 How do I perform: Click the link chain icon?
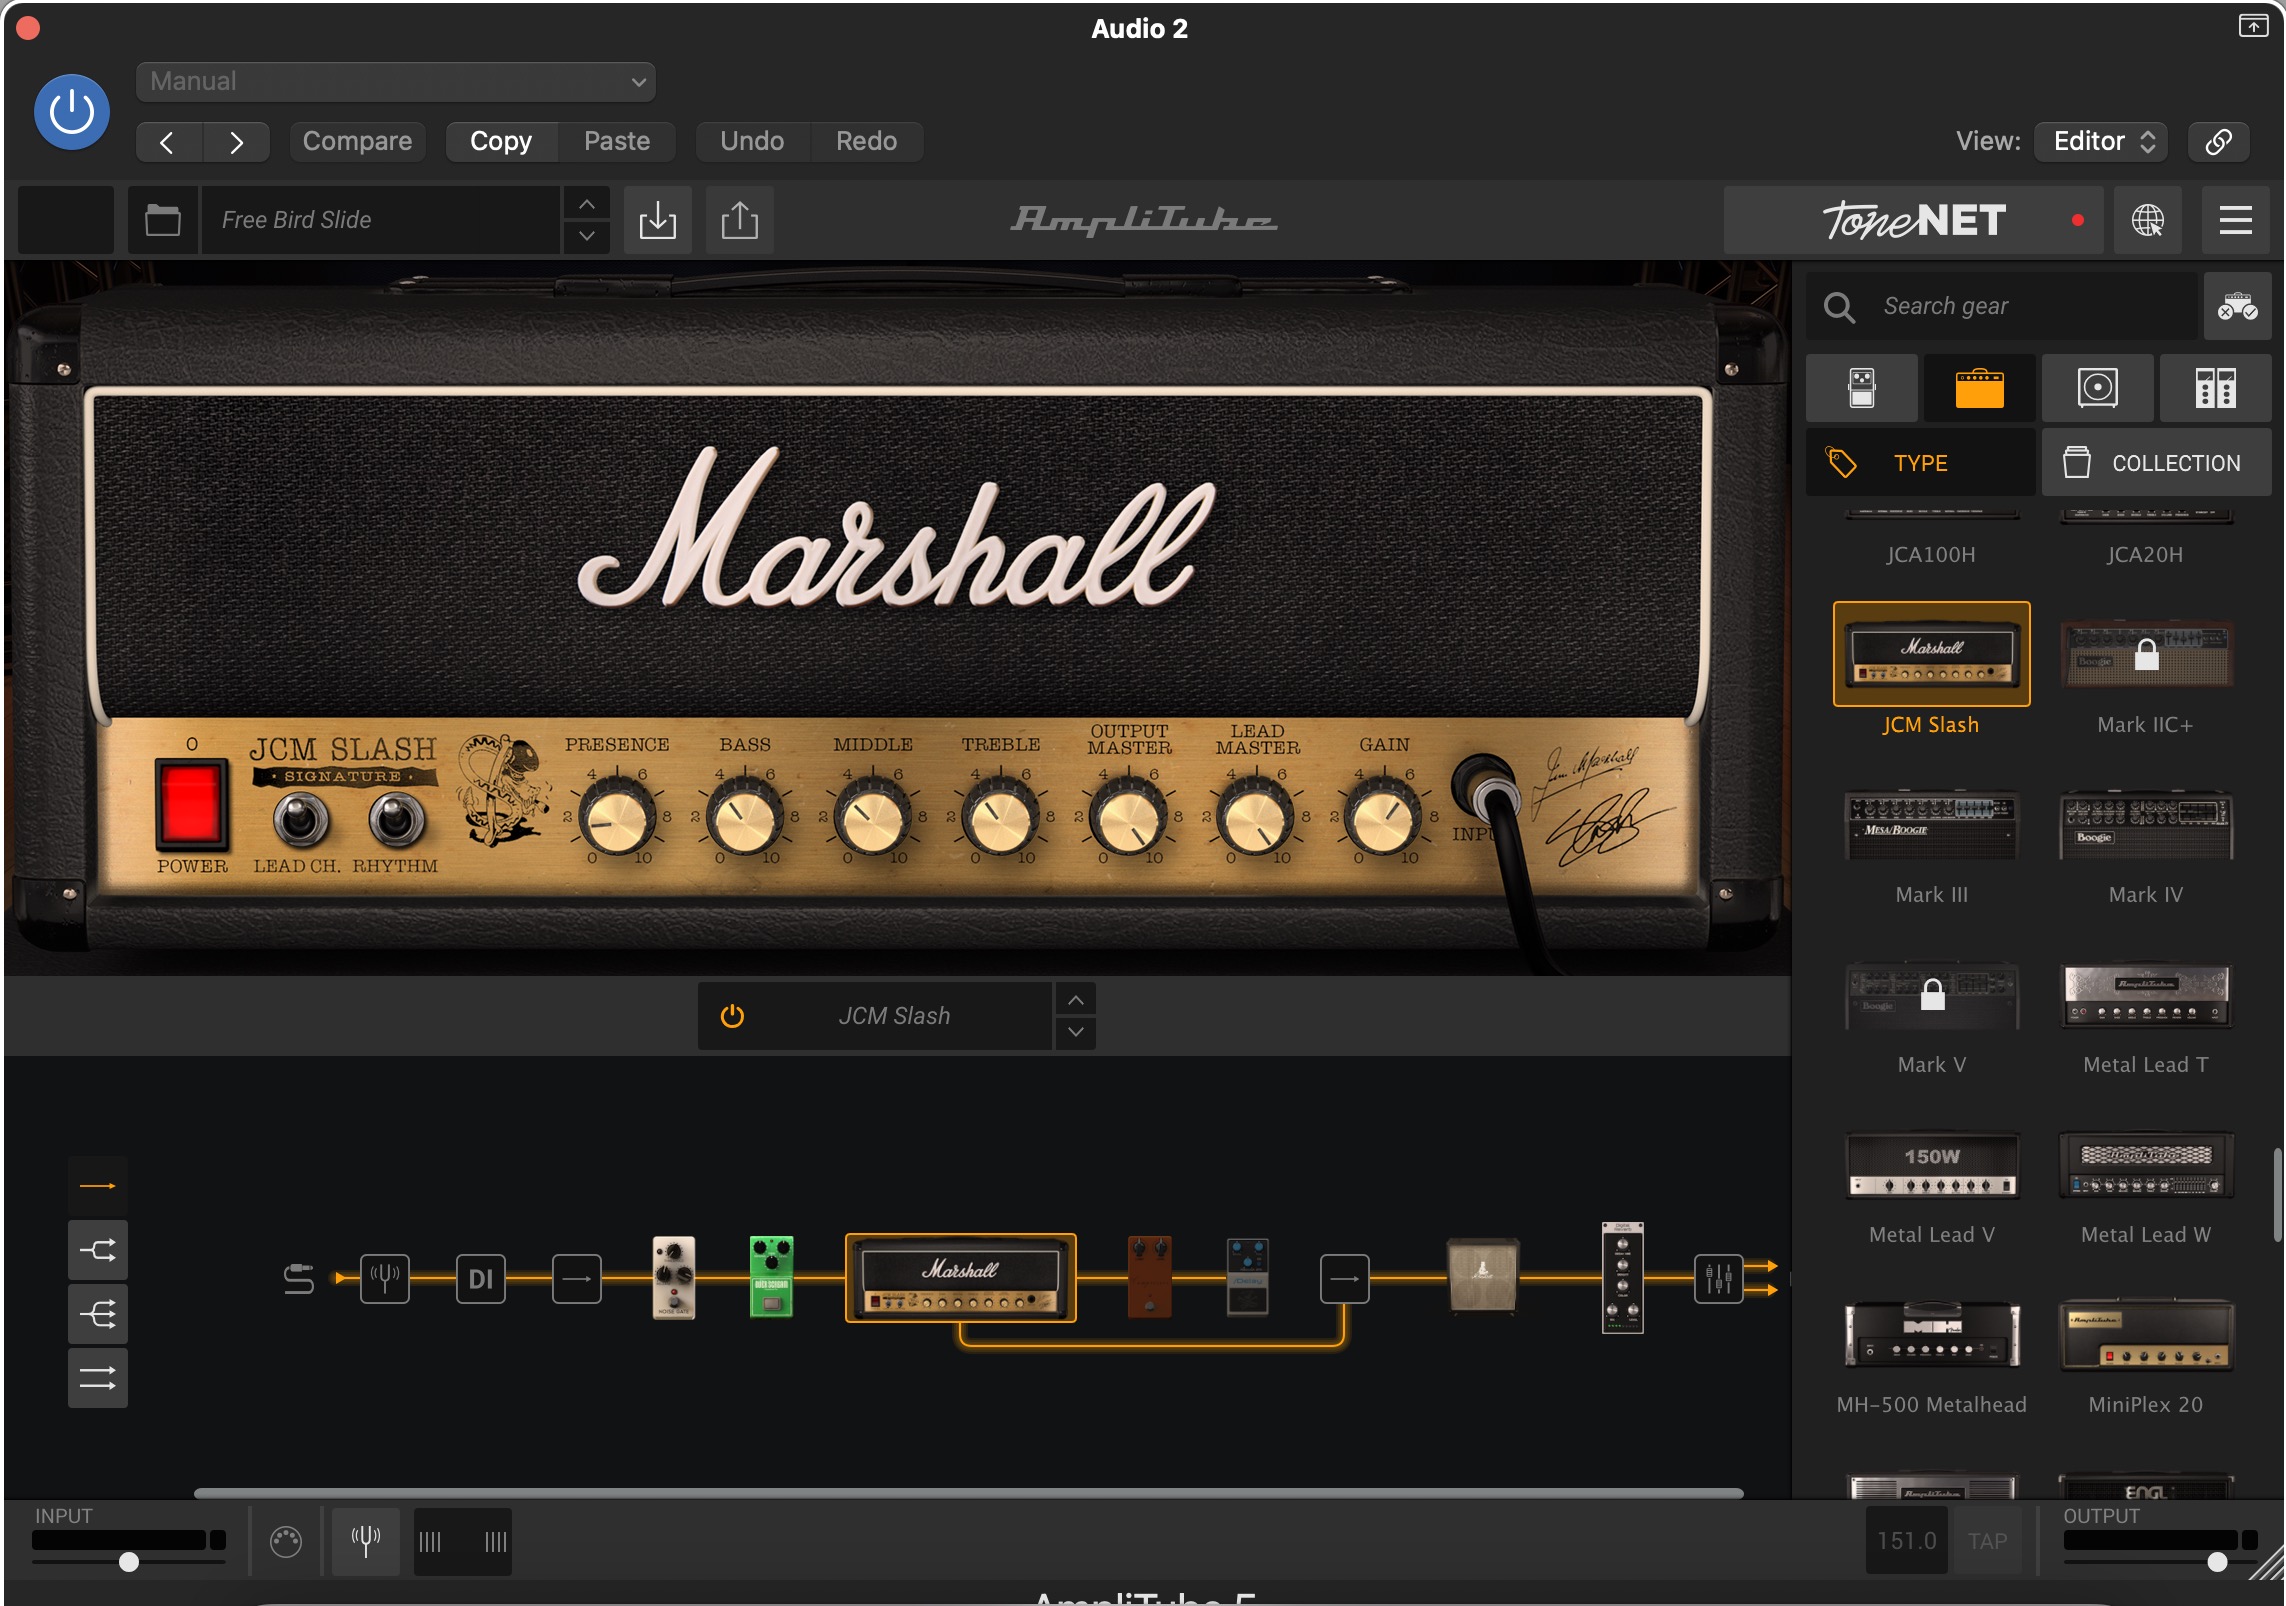click(x=2219, y=142)
